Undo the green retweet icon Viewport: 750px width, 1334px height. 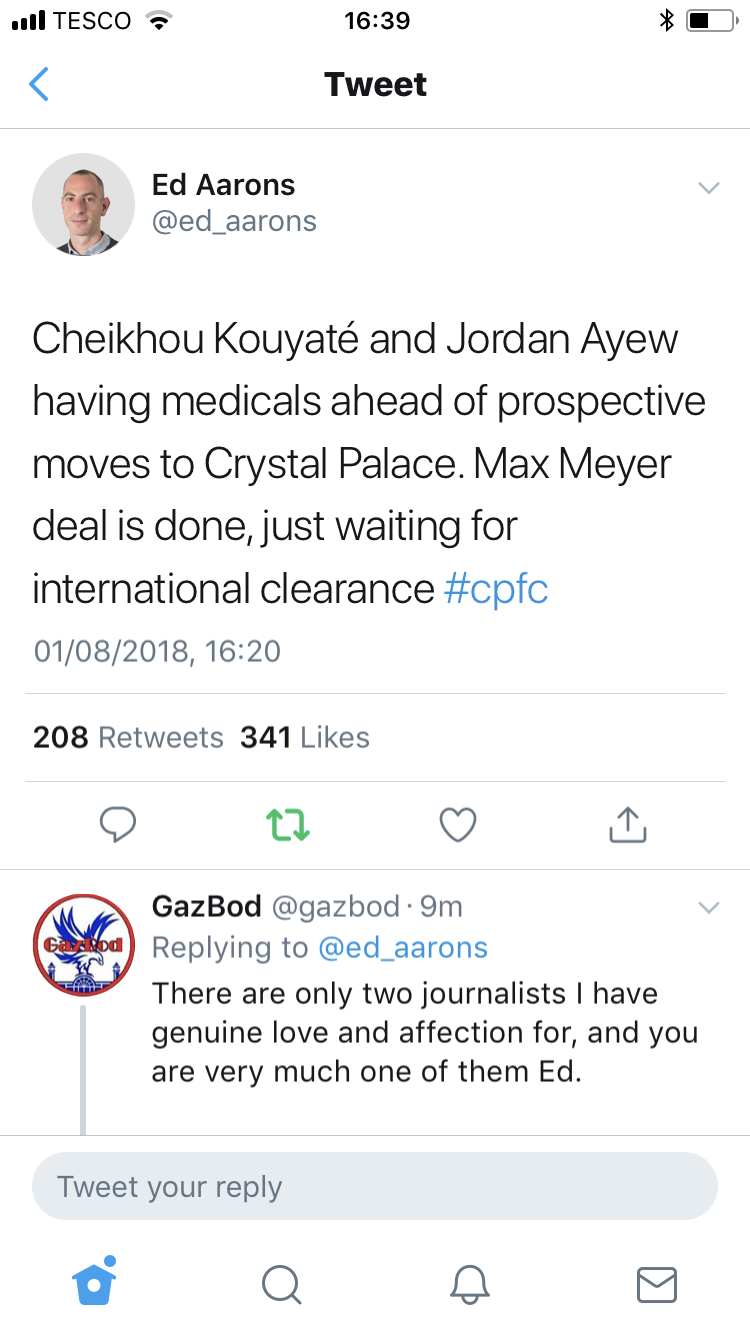click(x=288, y=825)
